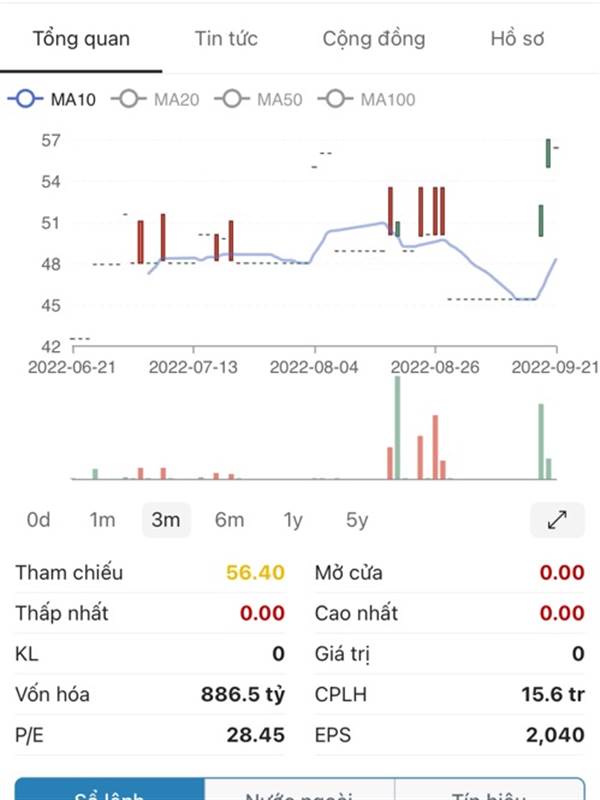Viewport: 600px width, 800px height.
Task: Open the Sổ lệnh bottom tab
Action: (109, 790)
